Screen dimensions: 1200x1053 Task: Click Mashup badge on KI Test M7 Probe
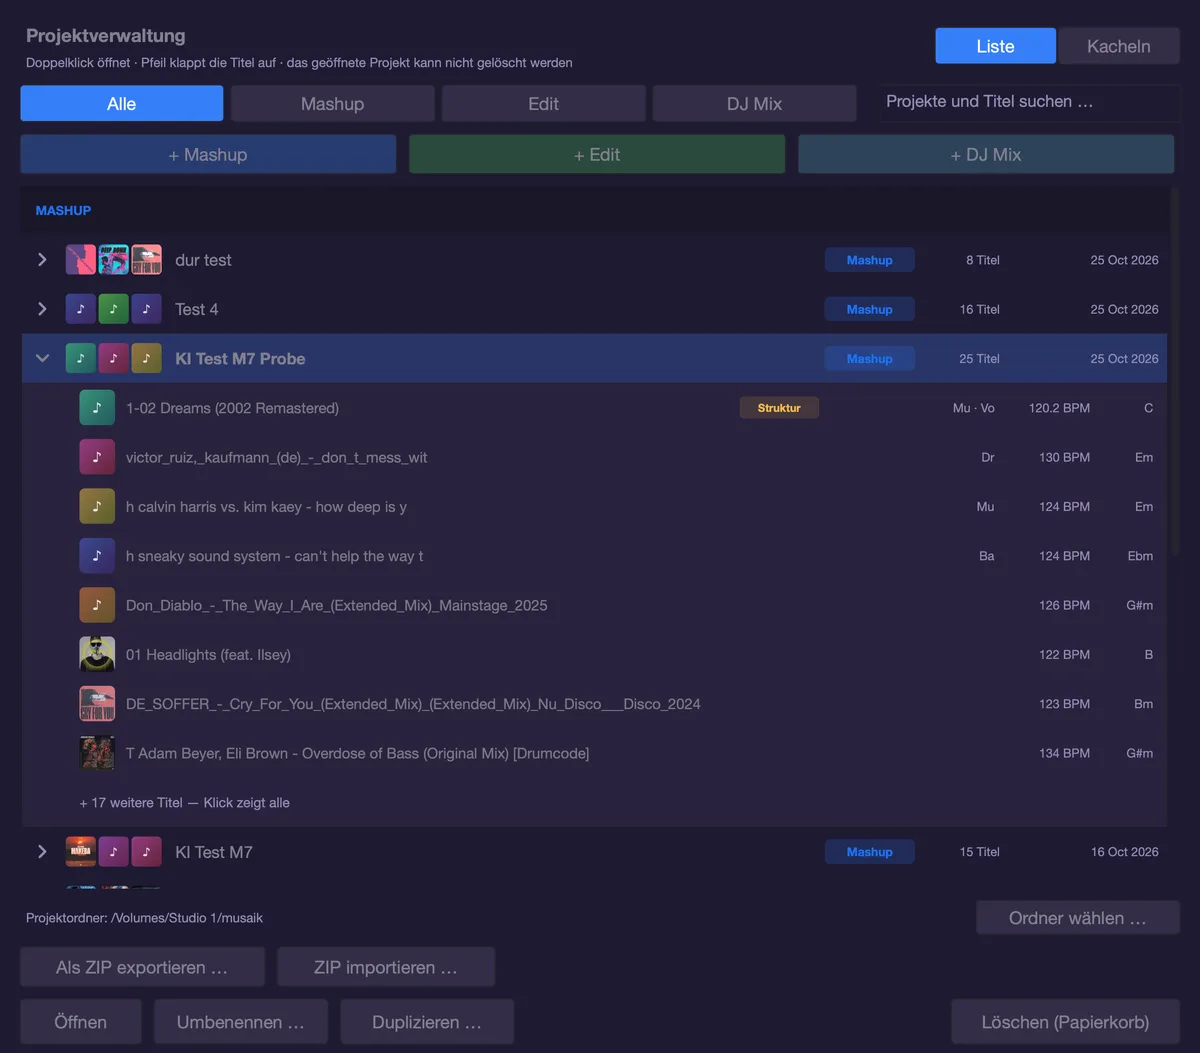click(x=869, y=358)
